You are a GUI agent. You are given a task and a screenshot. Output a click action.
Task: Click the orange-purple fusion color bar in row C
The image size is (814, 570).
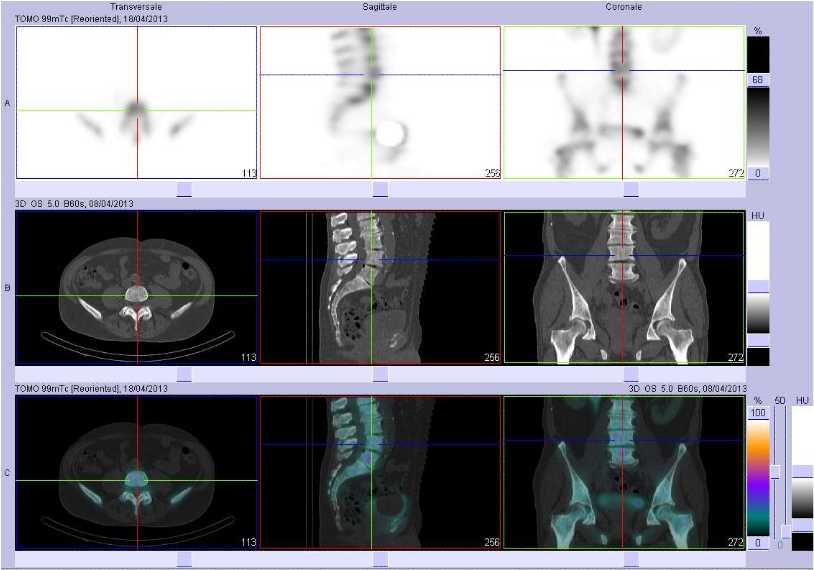[758, 478]
